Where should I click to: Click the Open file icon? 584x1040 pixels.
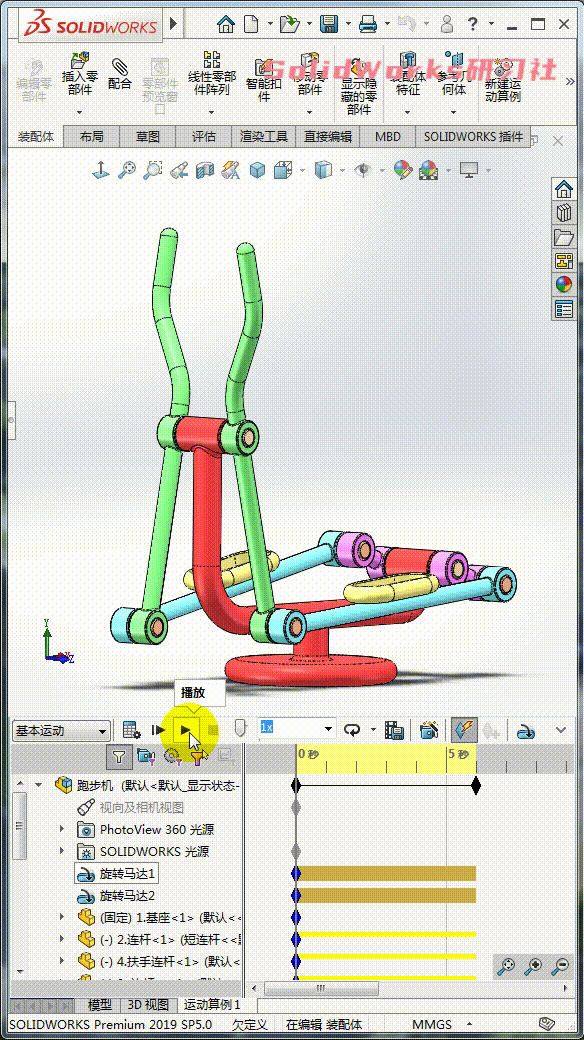[x=289, y=25]
